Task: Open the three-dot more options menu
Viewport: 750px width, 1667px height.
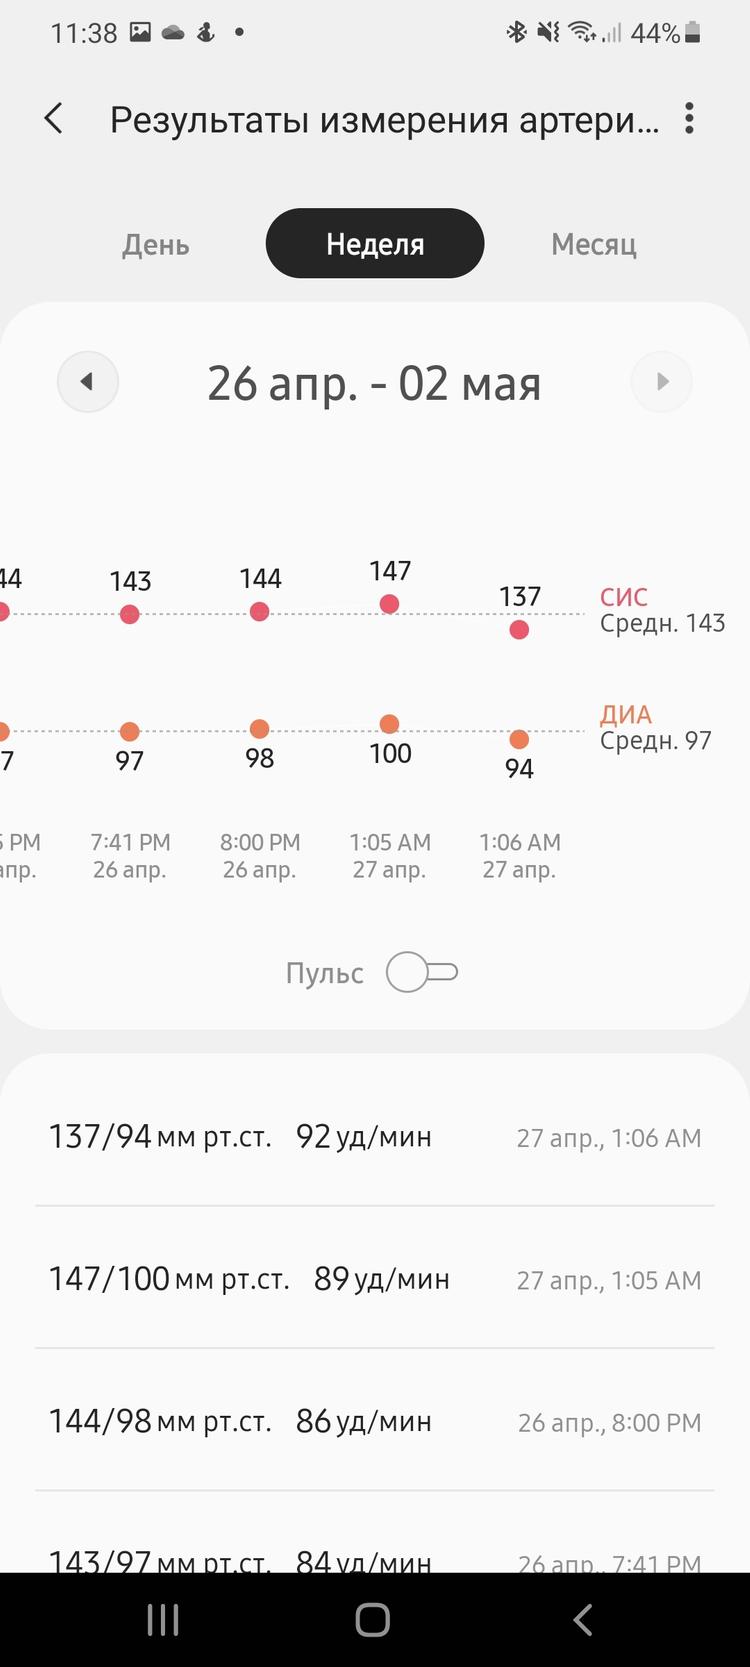Action: point(689,119)
